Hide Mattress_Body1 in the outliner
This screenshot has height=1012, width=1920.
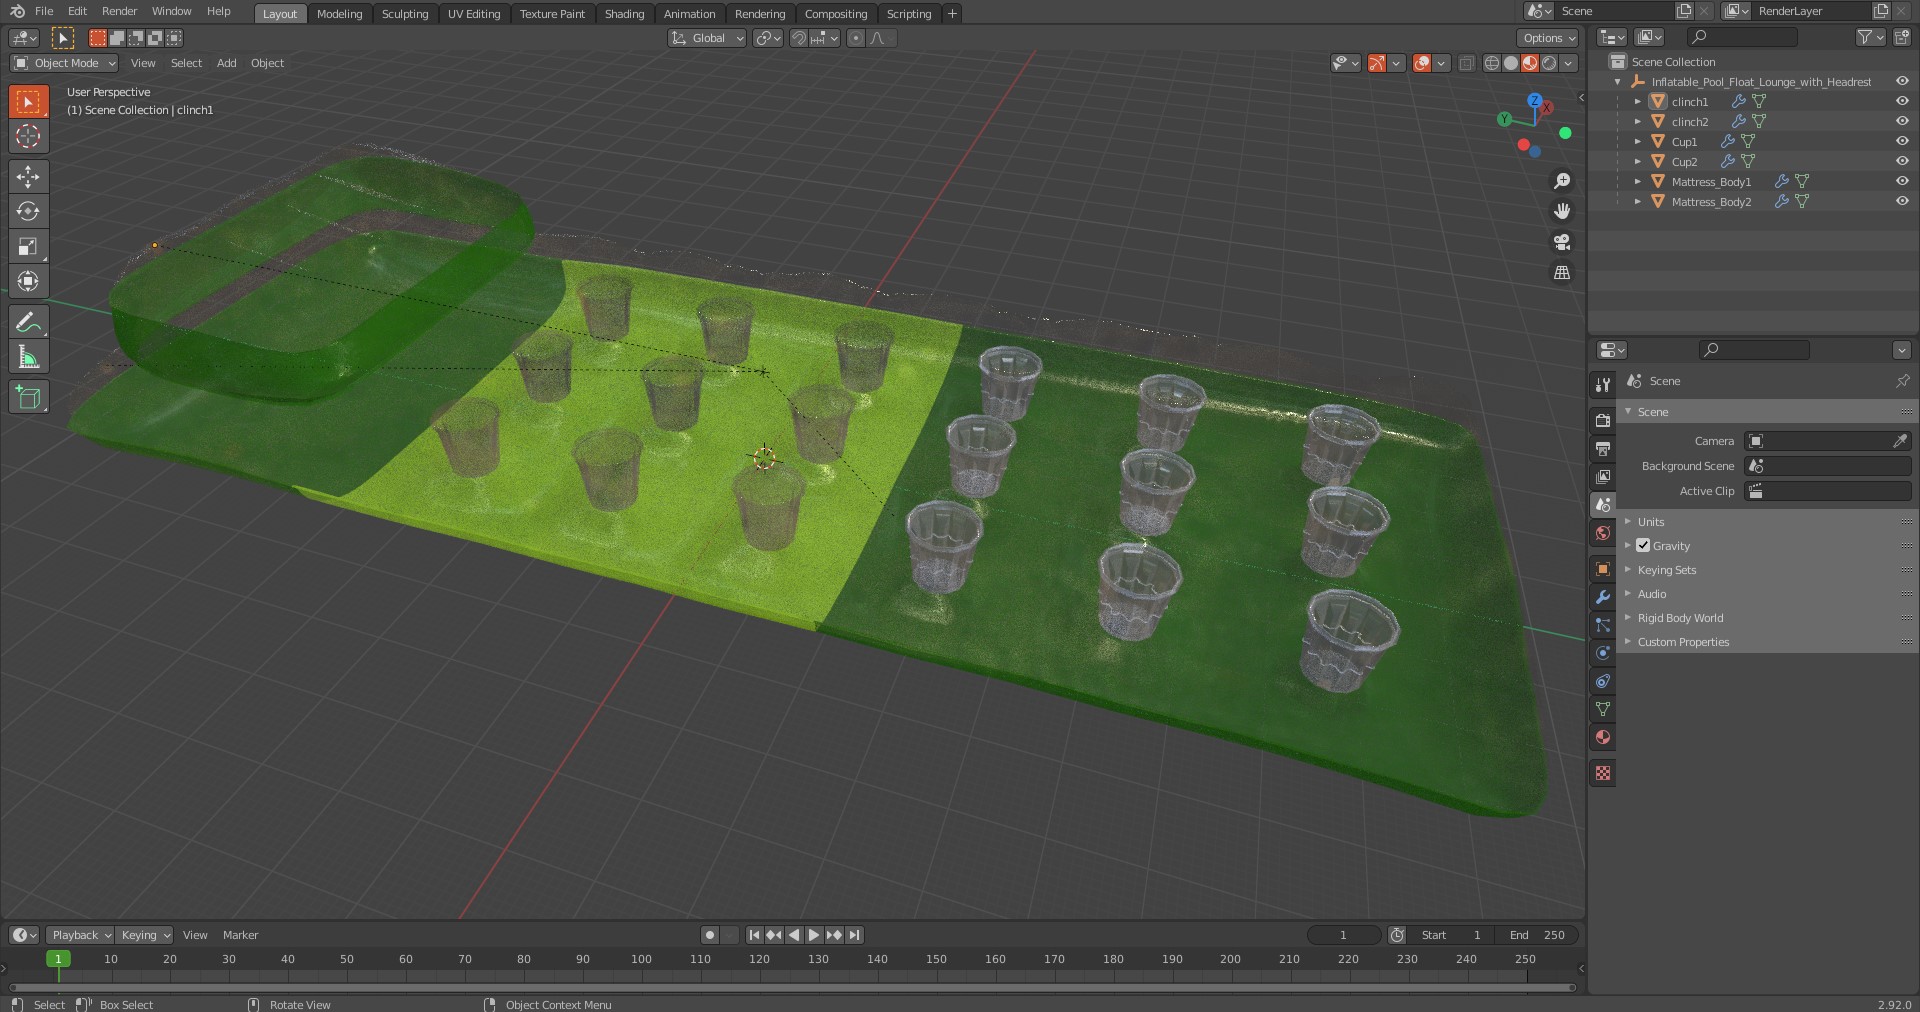(1901, 181)
